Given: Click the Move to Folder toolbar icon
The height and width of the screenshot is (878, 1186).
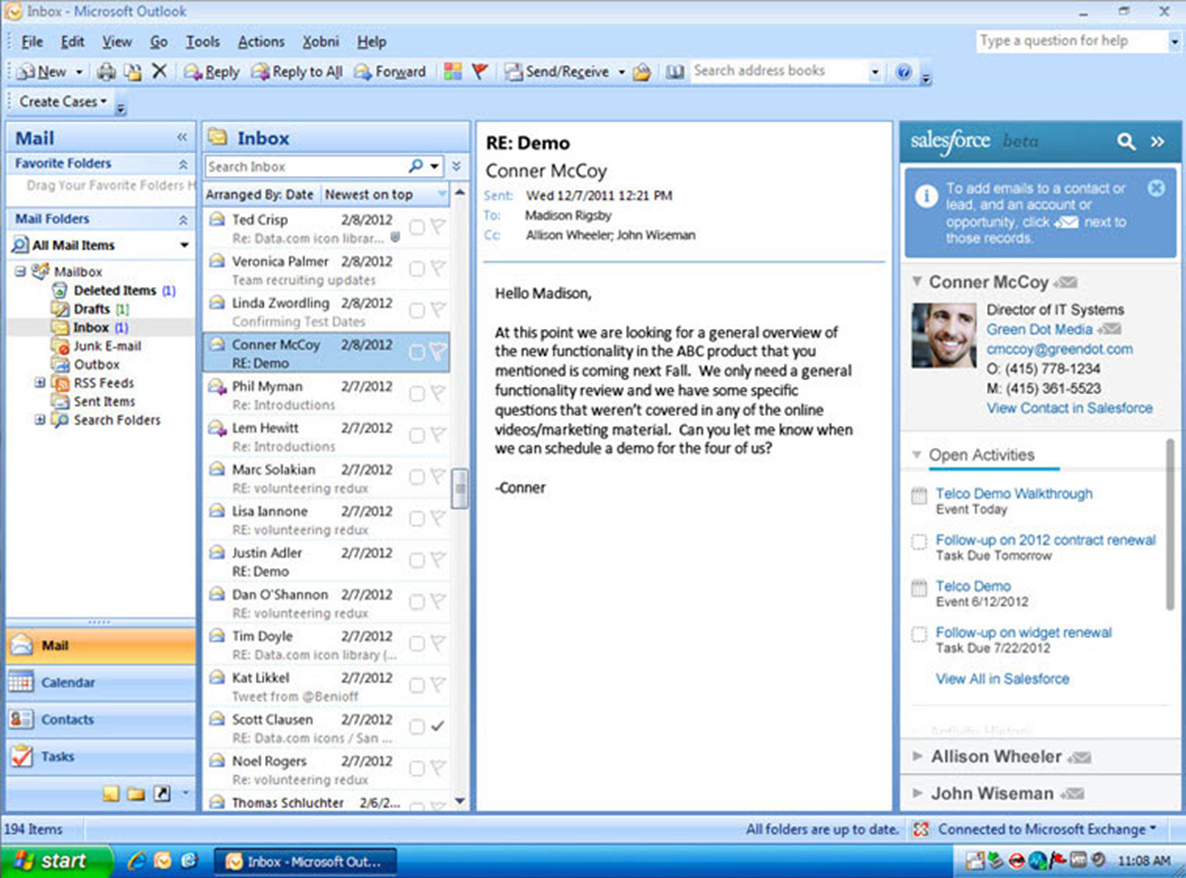Looking at the screenshot, I should (x=132, y=72).
